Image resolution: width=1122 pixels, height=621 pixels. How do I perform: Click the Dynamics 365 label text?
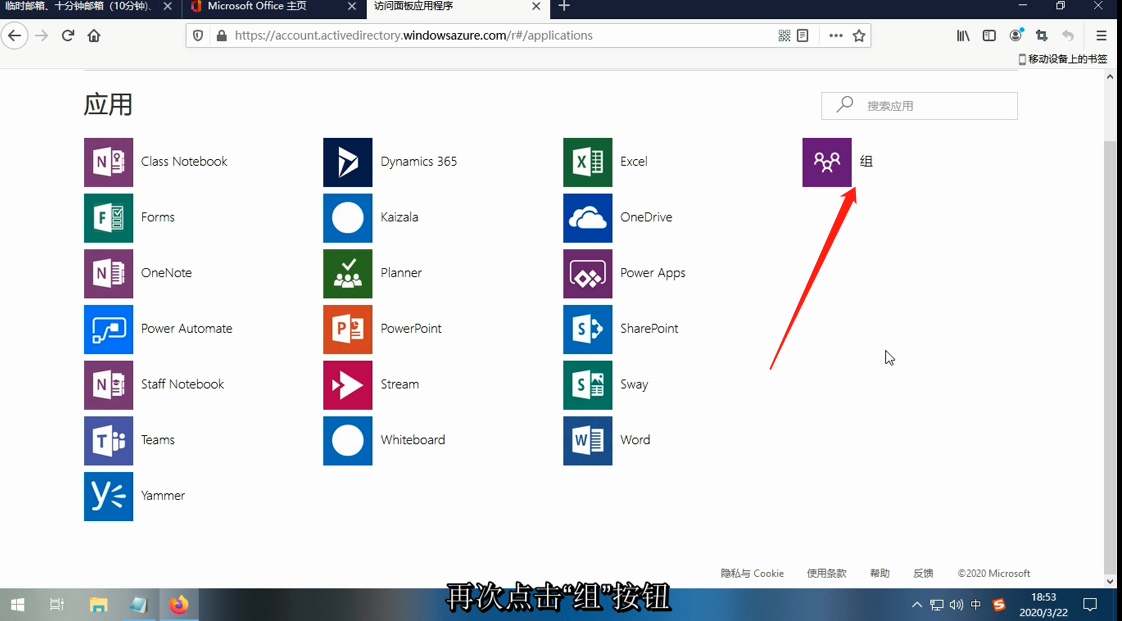tap(419, 162)
